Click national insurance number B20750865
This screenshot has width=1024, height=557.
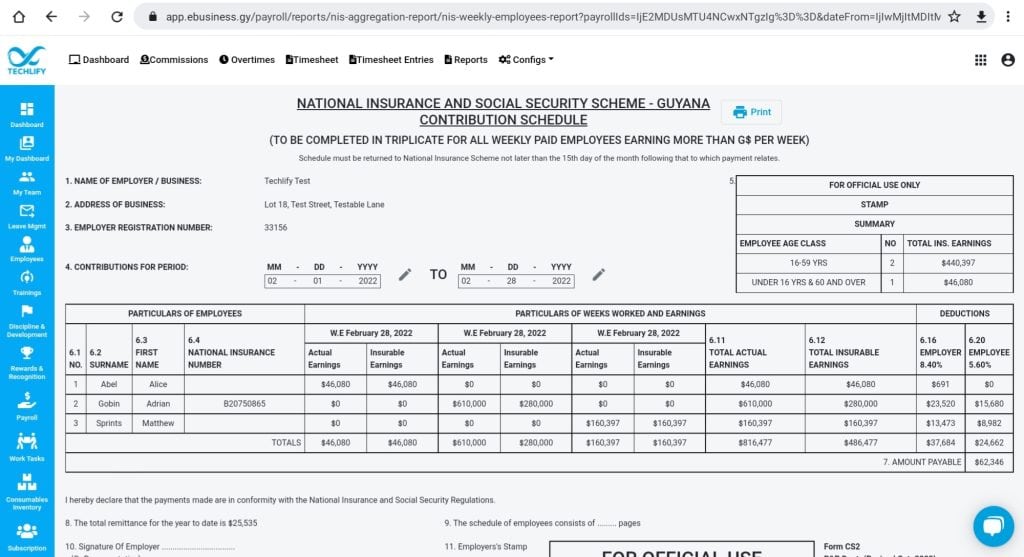pos(244,404)
